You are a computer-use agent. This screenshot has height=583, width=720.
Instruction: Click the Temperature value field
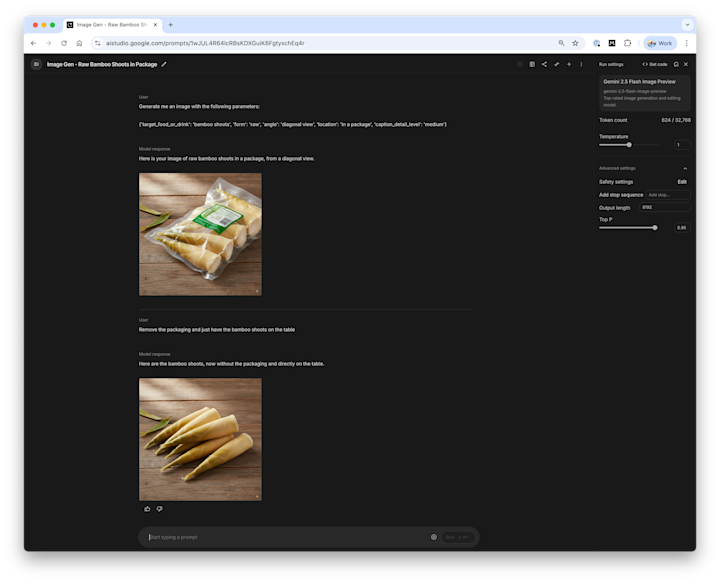pos(682,145)
